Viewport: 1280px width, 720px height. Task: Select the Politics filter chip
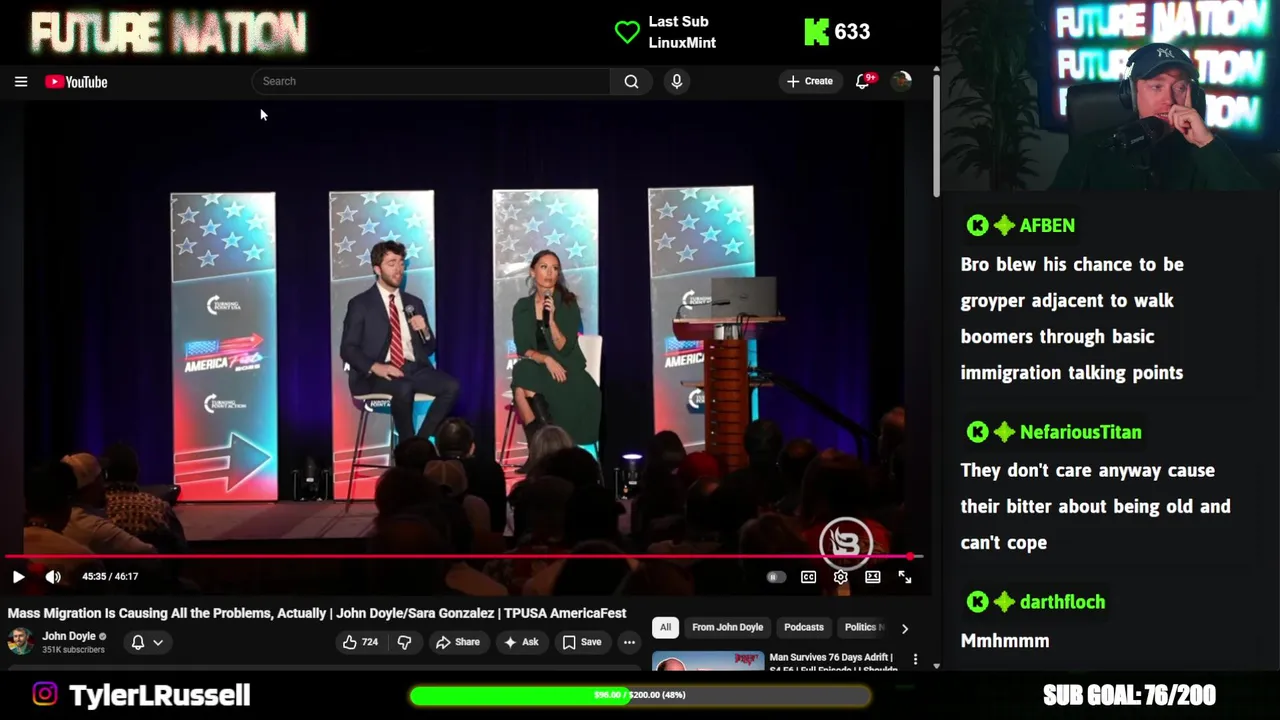click(864, 627)
